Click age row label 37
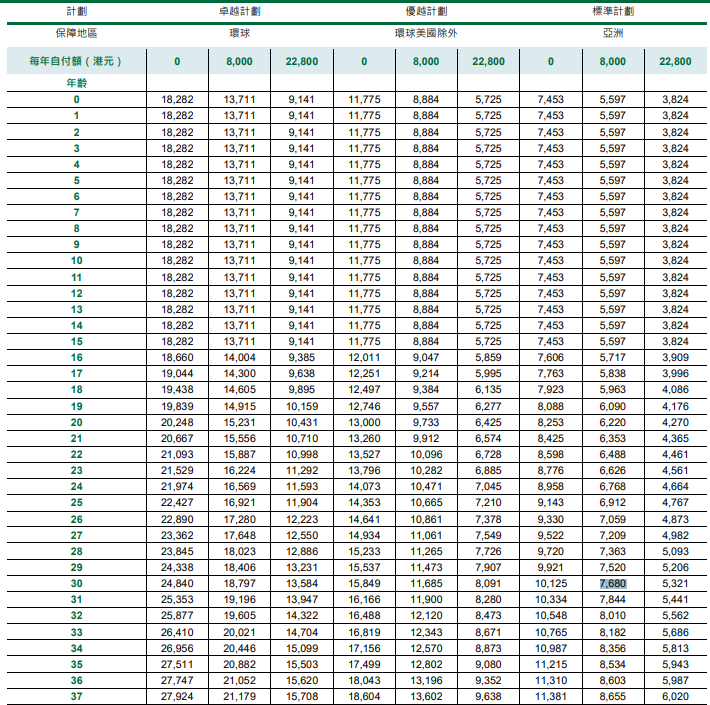 [77, 696]
